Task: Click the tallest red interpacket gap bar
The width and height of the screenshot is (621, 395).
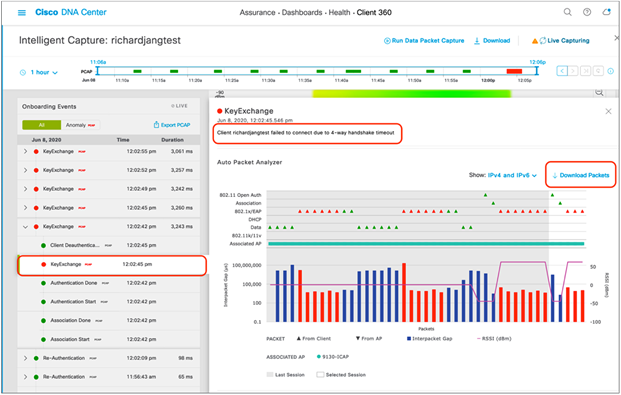Action: pos(404,292)
